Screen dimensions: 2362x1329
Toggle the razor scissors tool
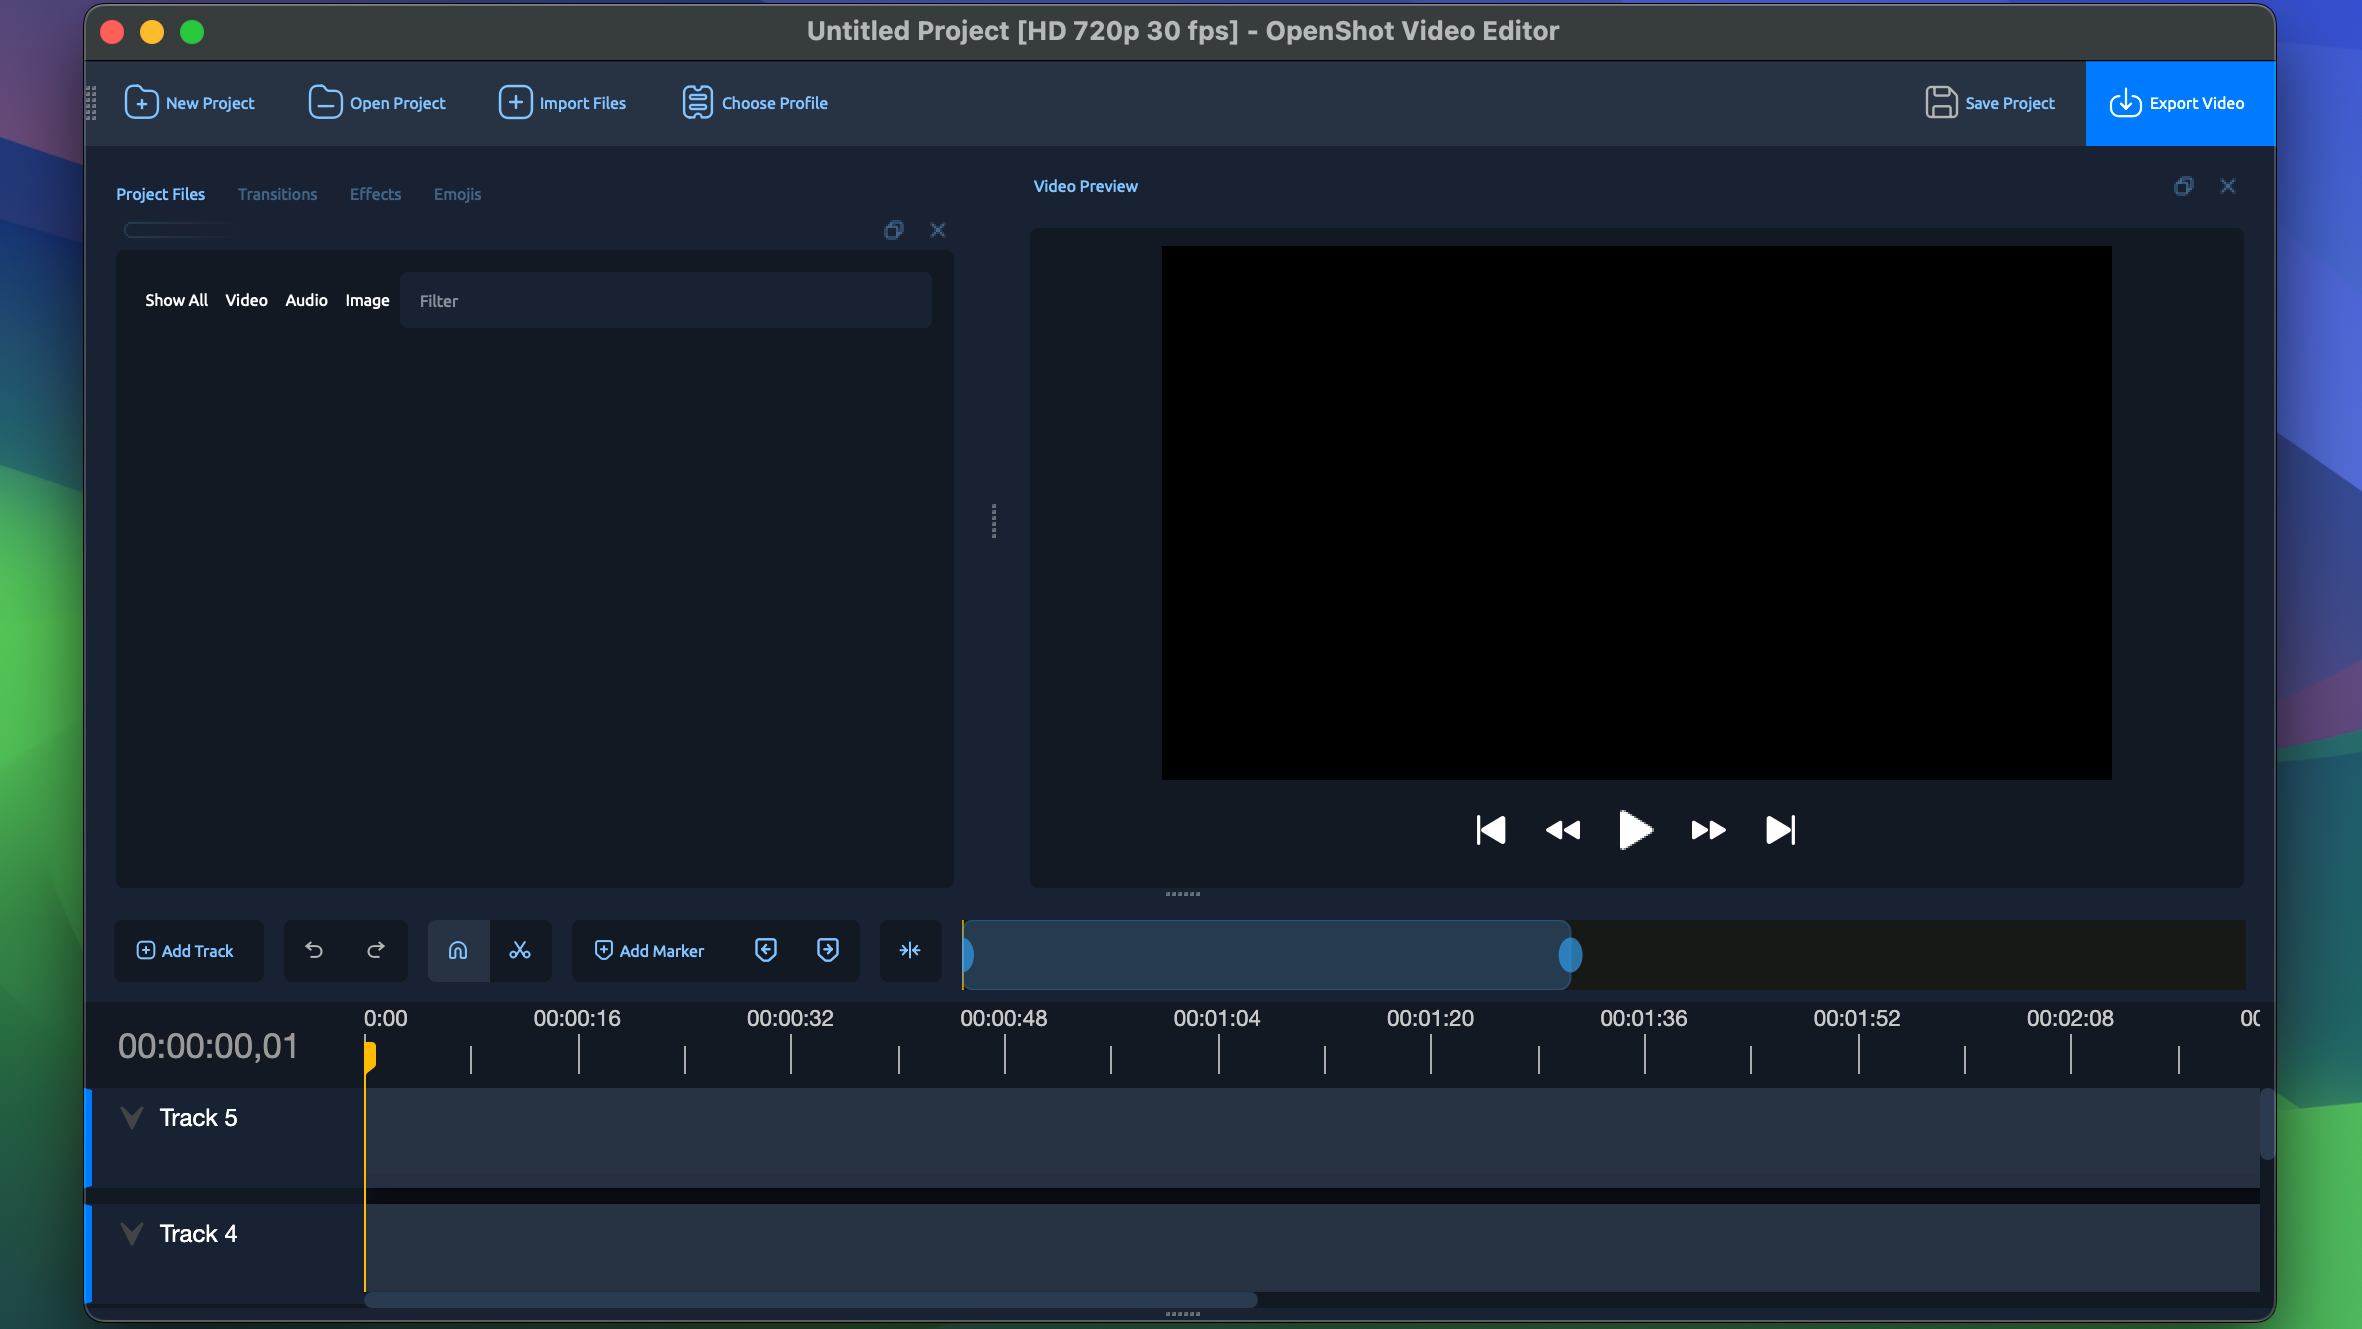tap(520, 950)
